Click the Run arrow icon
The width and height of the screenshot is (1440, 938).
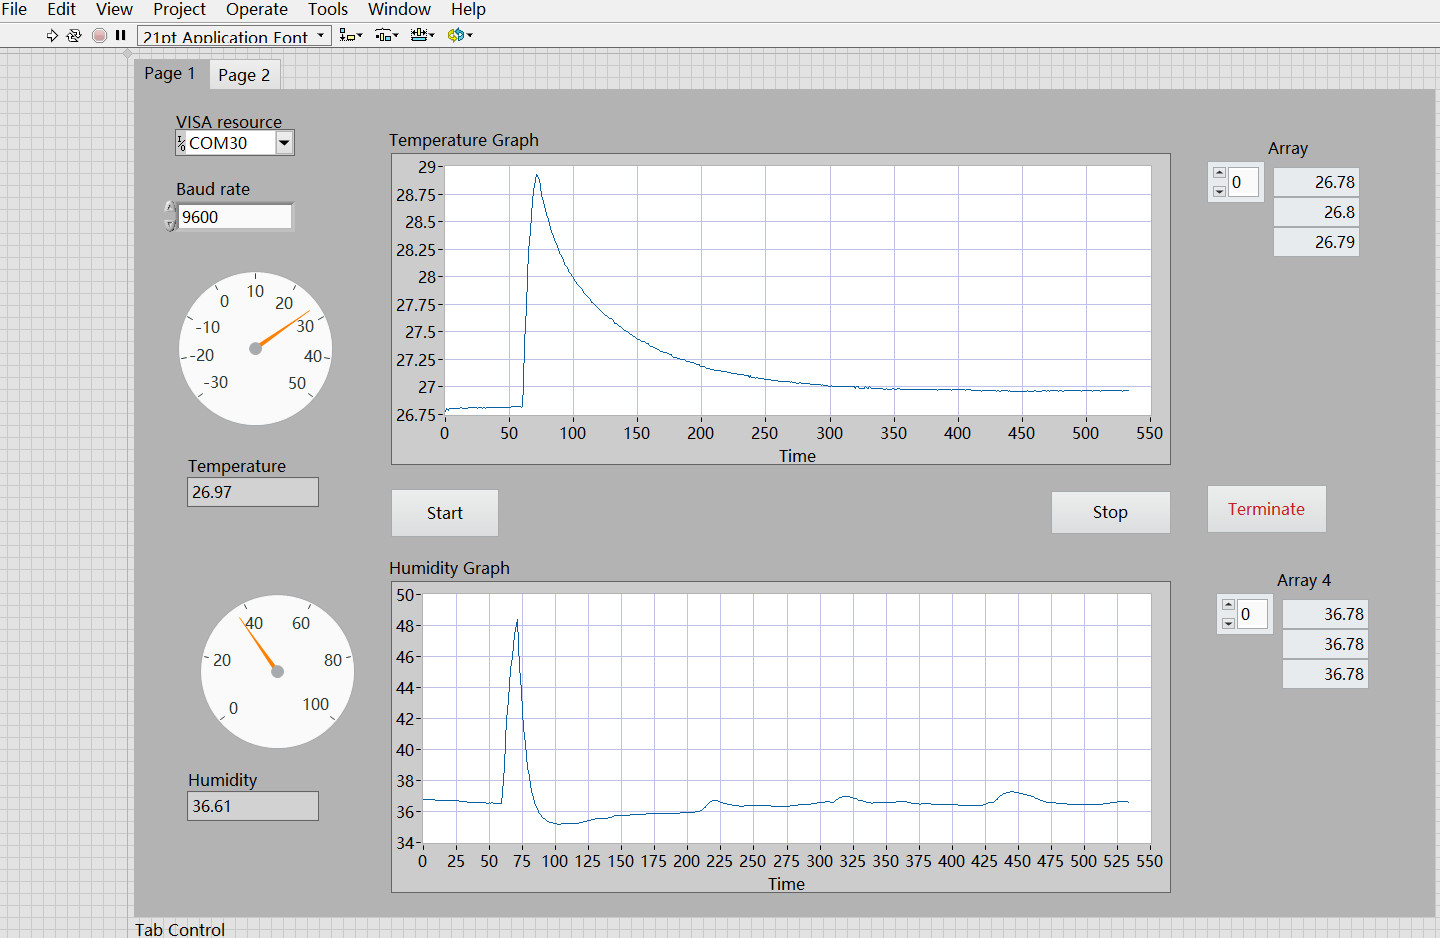pos(52,35)
